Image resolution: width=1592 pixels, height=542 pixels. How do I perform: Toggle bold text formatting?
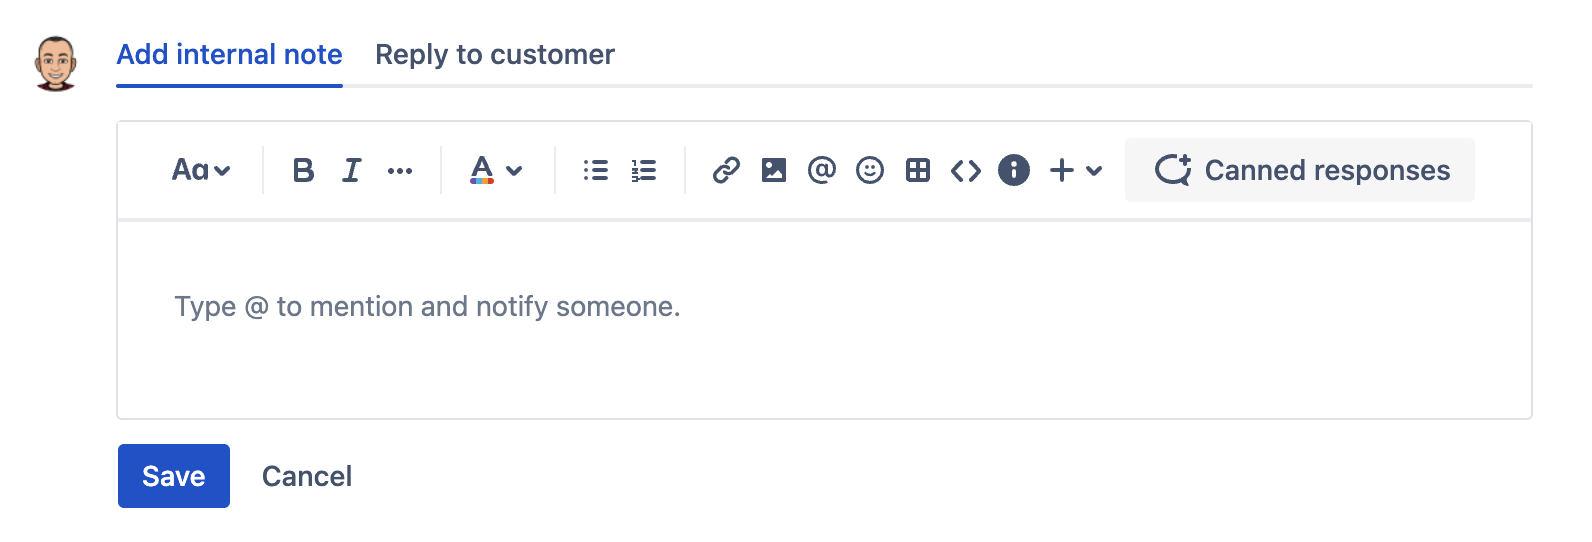click(303, 171)
